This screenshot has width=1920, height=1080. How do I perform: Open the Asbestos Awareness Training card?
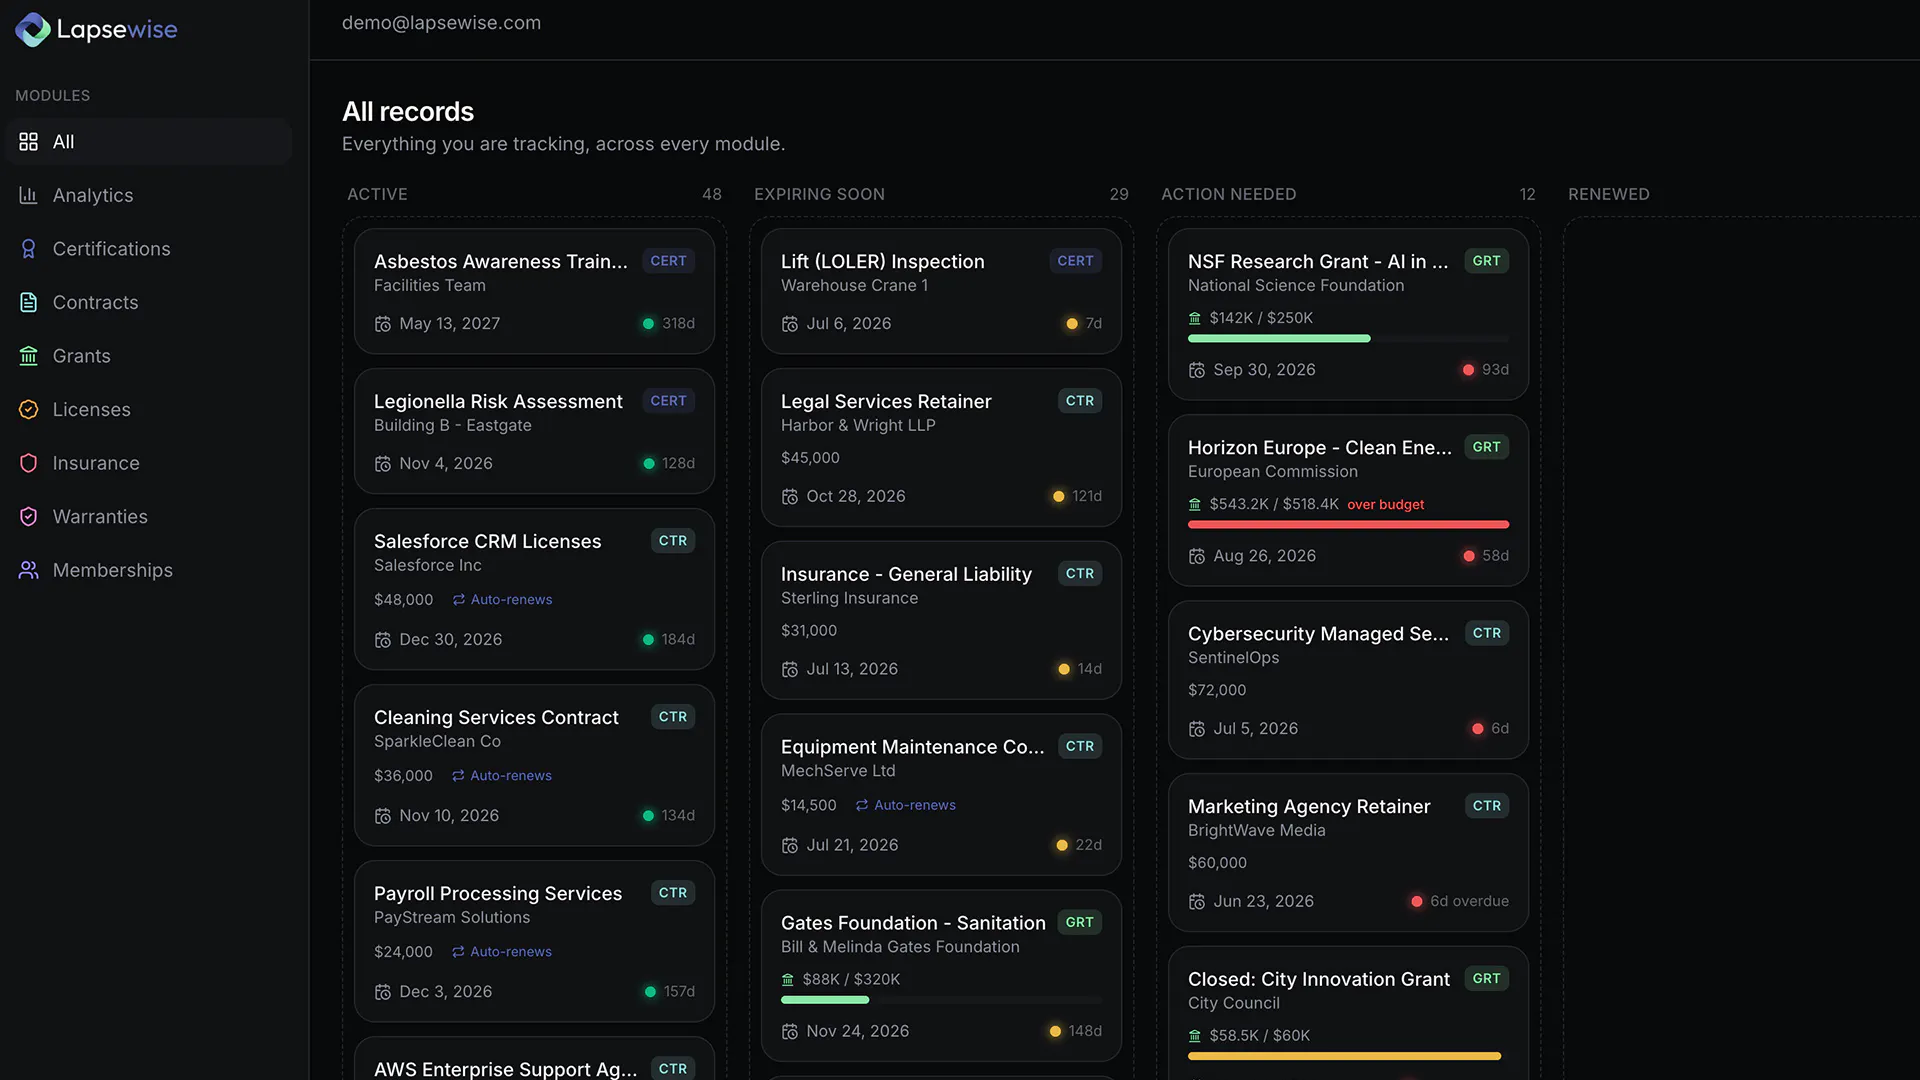pos(534,291)
